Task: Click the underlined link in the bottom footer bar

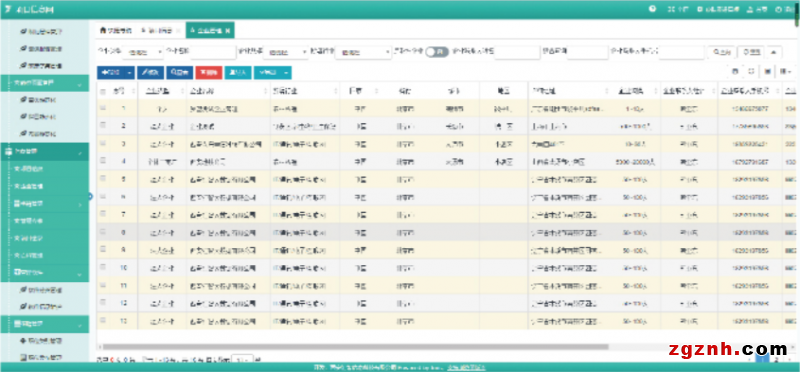Action: (466, 367)
